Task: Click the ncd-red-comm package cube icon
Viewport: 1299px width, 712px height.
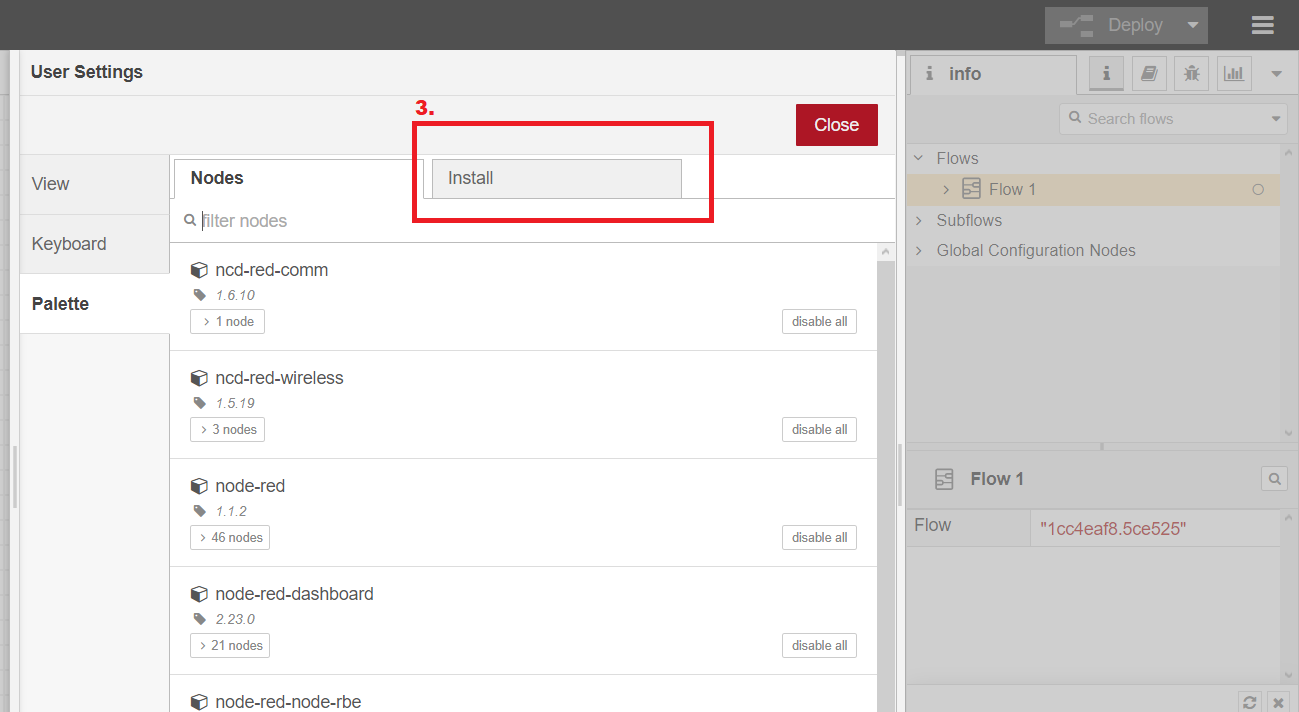Action: 199,270
